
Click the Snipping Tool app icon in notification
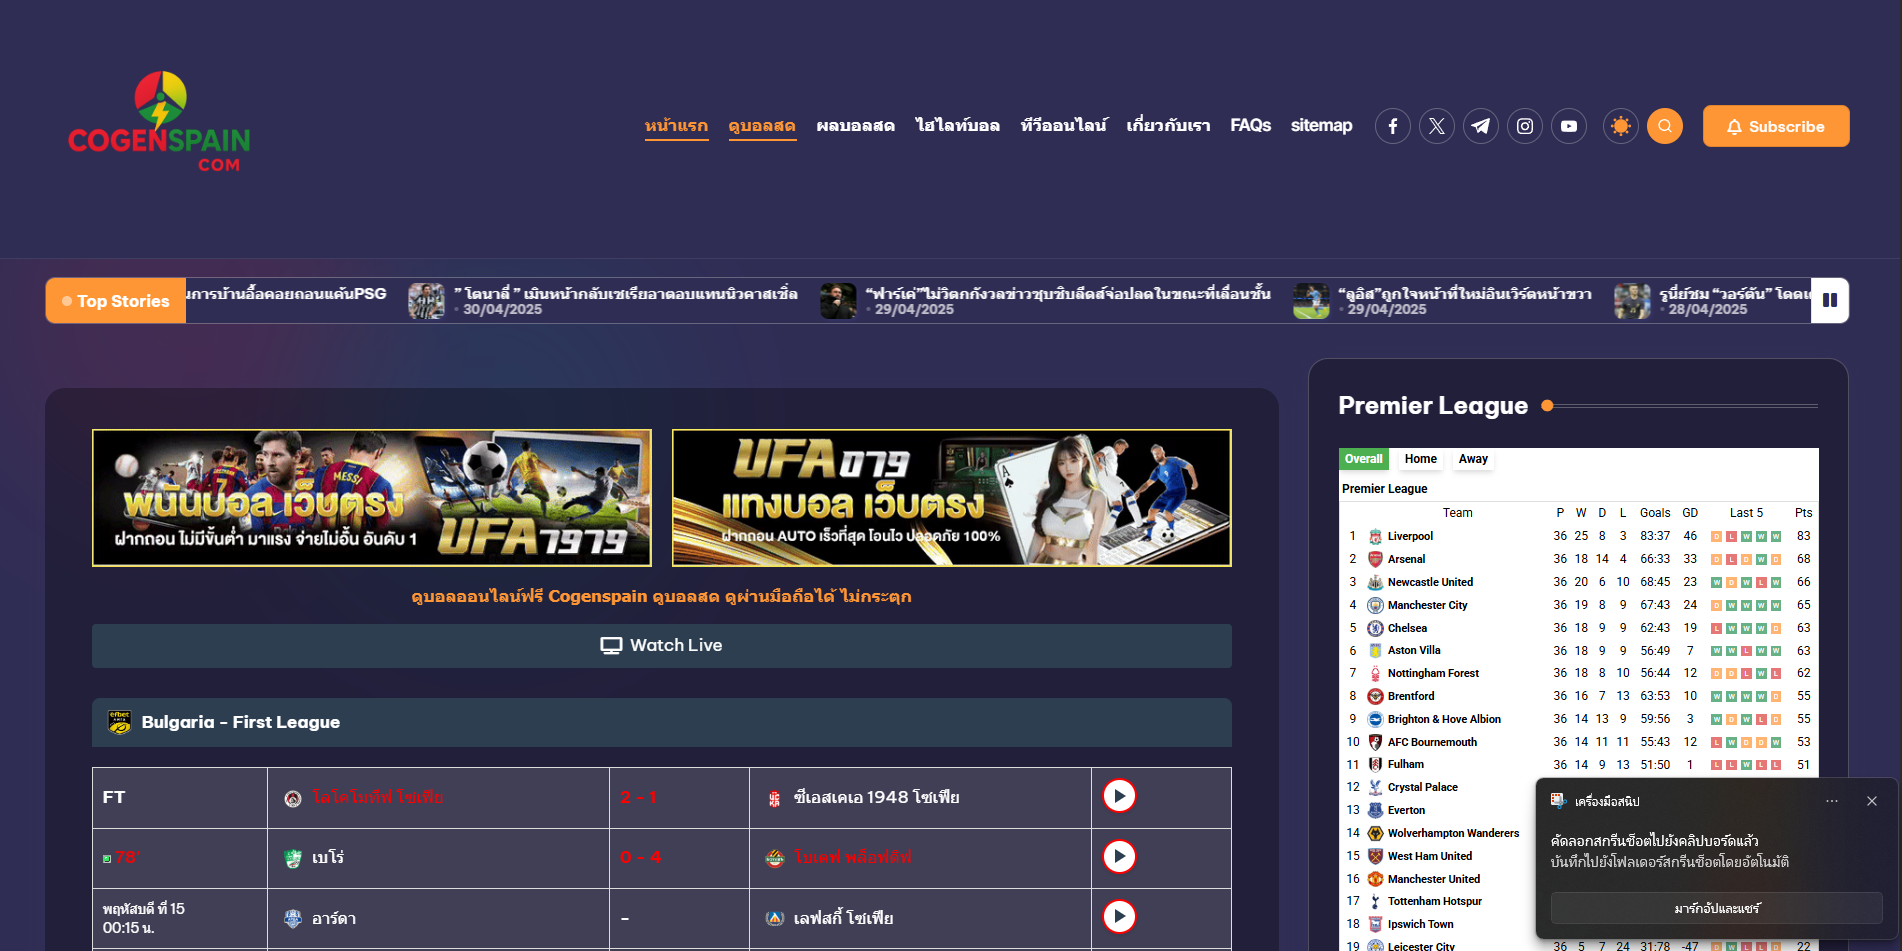[x=1558, y=800]
